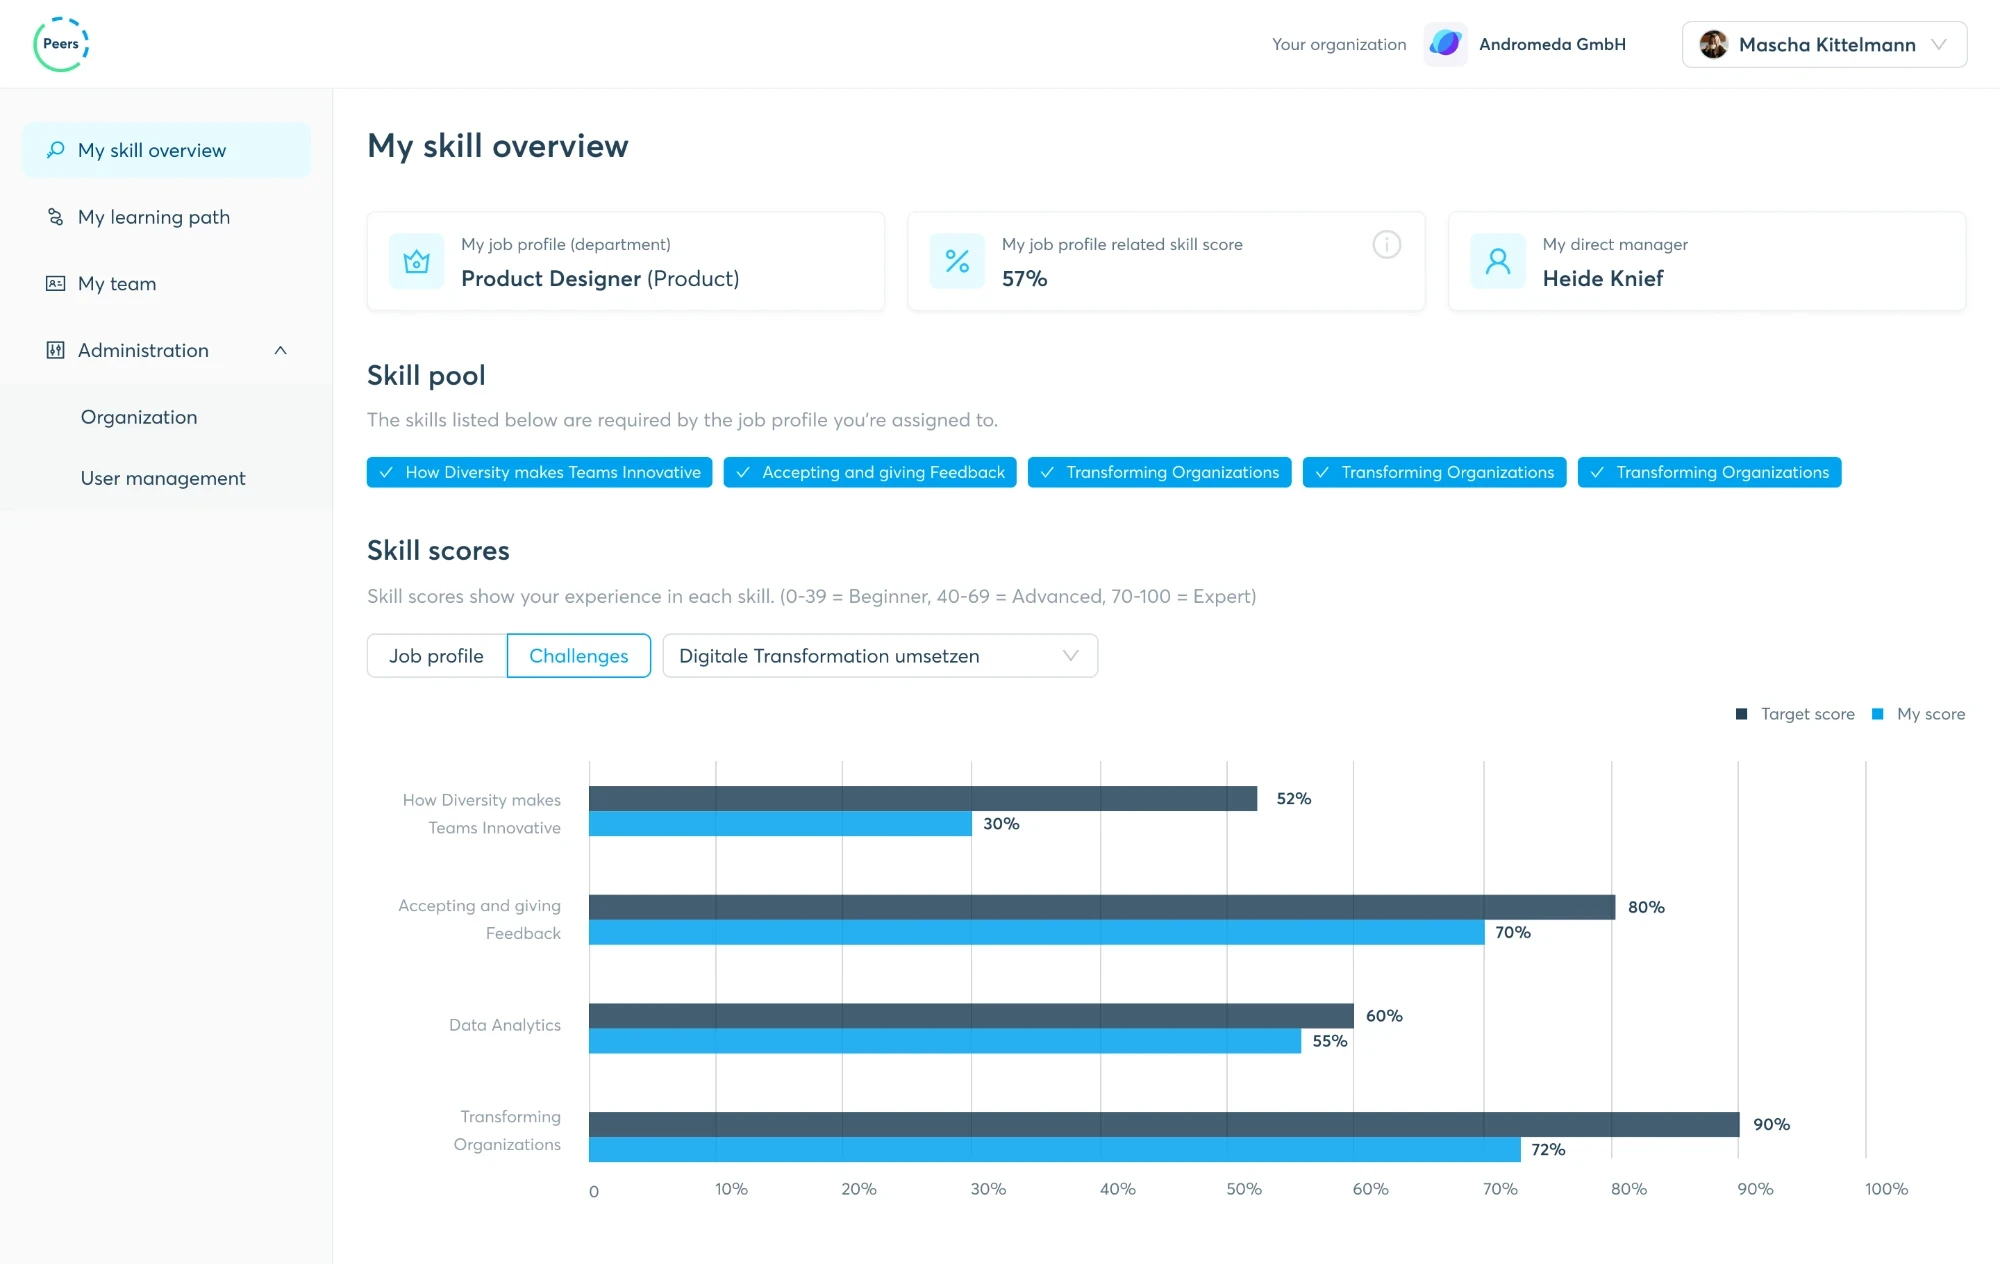Open the Digitale Transformation umsetzen dropdown
Image resolution: width=2000 pixels, height=1264 pixels.
coord(880,656)
